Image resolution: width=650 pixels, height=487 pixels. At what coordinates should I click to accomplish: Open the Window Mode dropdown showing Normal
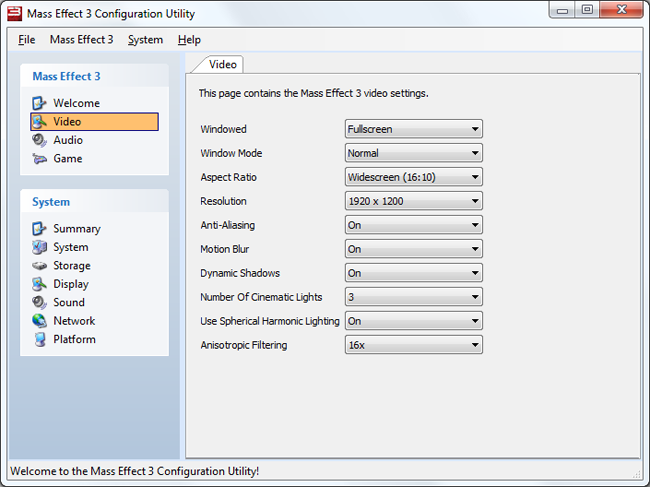(413, 153)
